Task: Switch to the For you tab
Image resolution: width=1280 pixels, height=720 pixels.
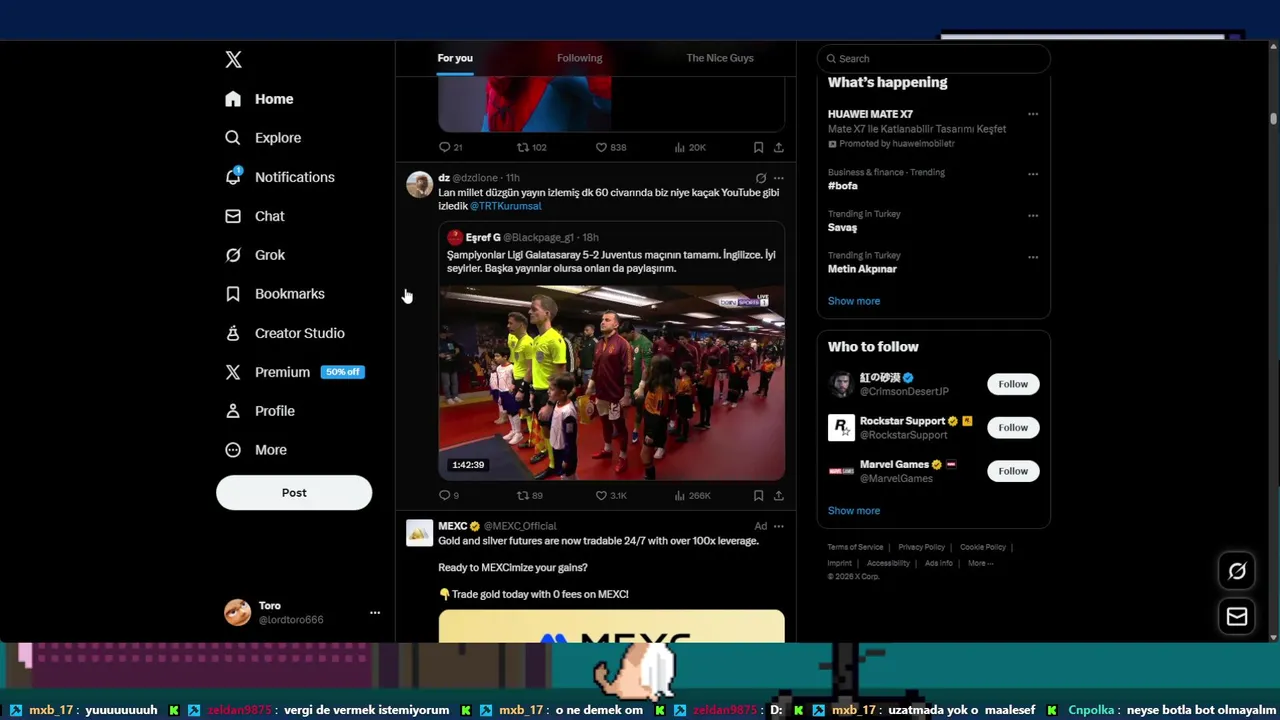Action: [455, 58]
